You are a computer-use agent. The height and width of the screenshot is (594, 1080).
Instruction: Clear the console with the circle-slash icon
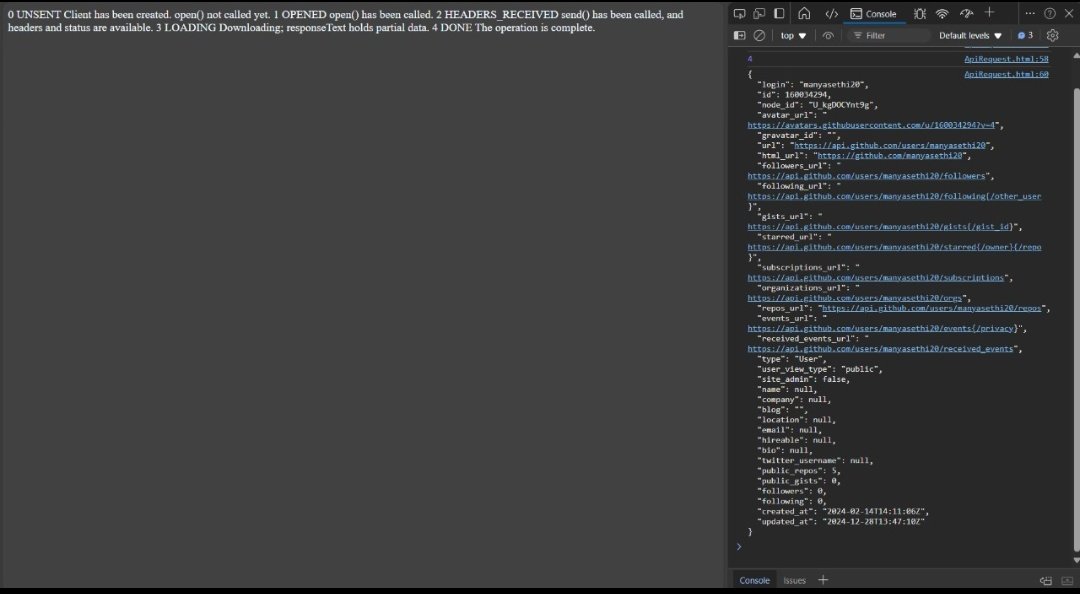tap(759, 35)
